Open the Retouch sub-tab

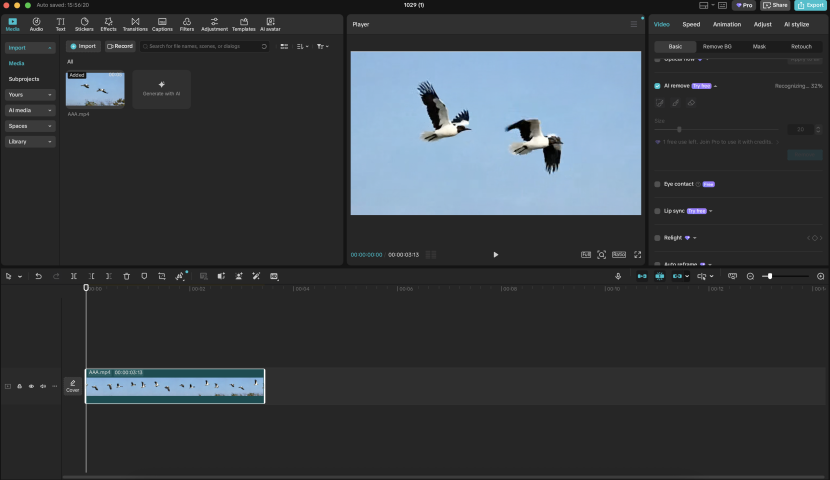tap(801, 47)
